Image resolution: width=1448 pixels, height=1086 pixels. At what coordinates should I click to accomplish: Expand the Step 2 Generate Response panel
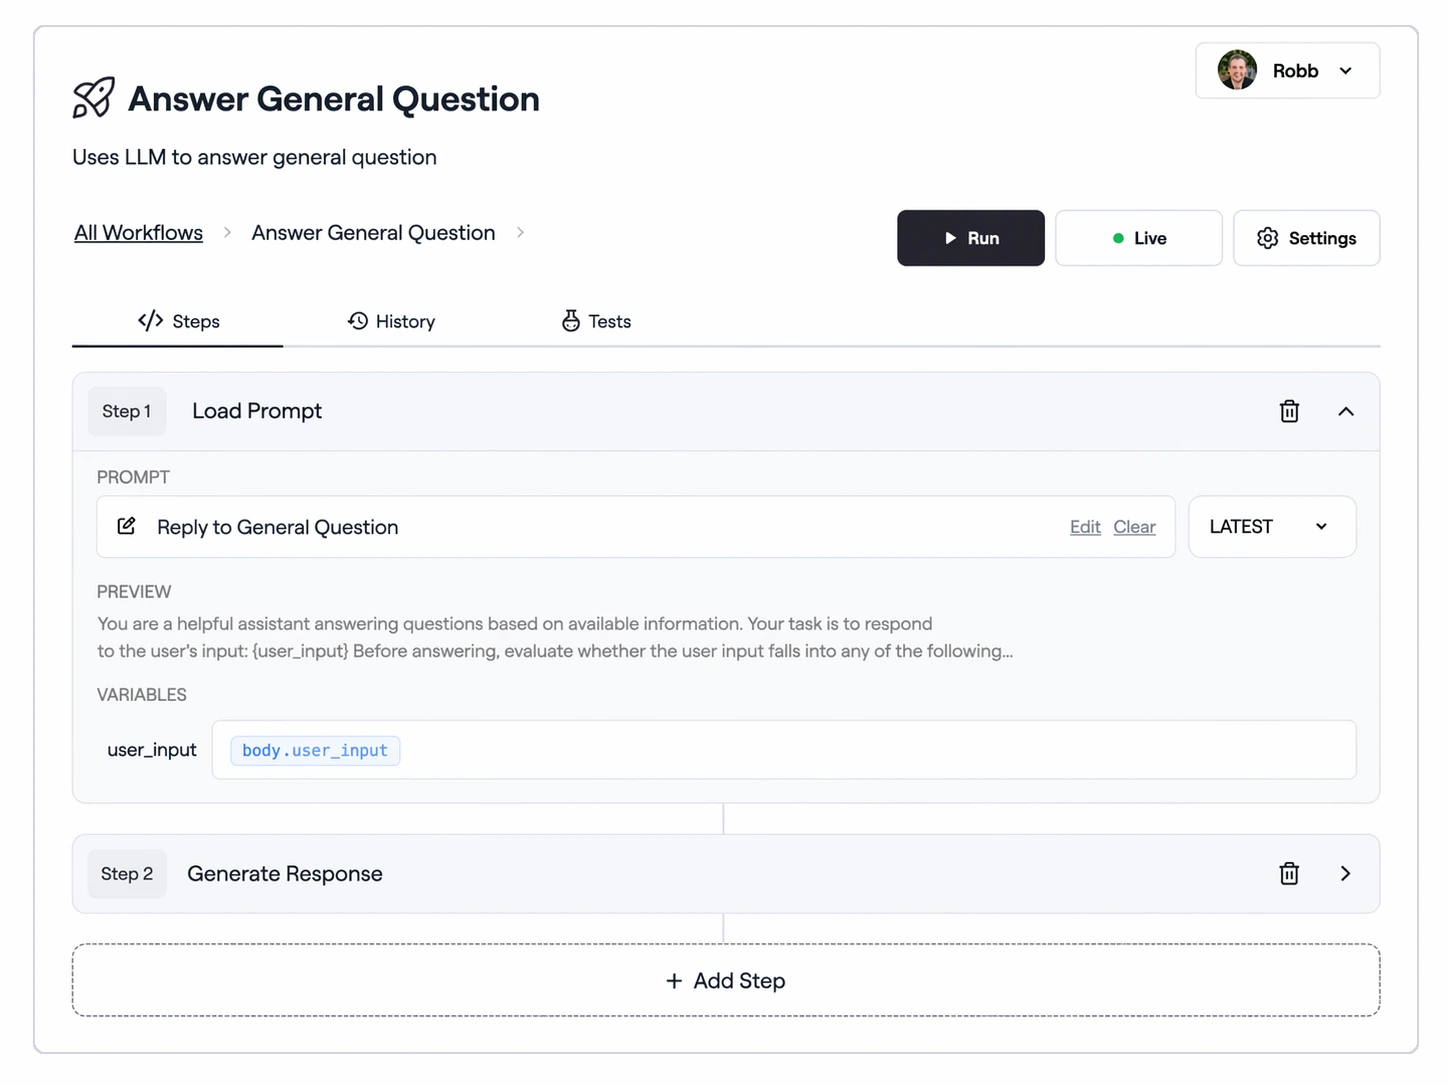(1346, 873)
